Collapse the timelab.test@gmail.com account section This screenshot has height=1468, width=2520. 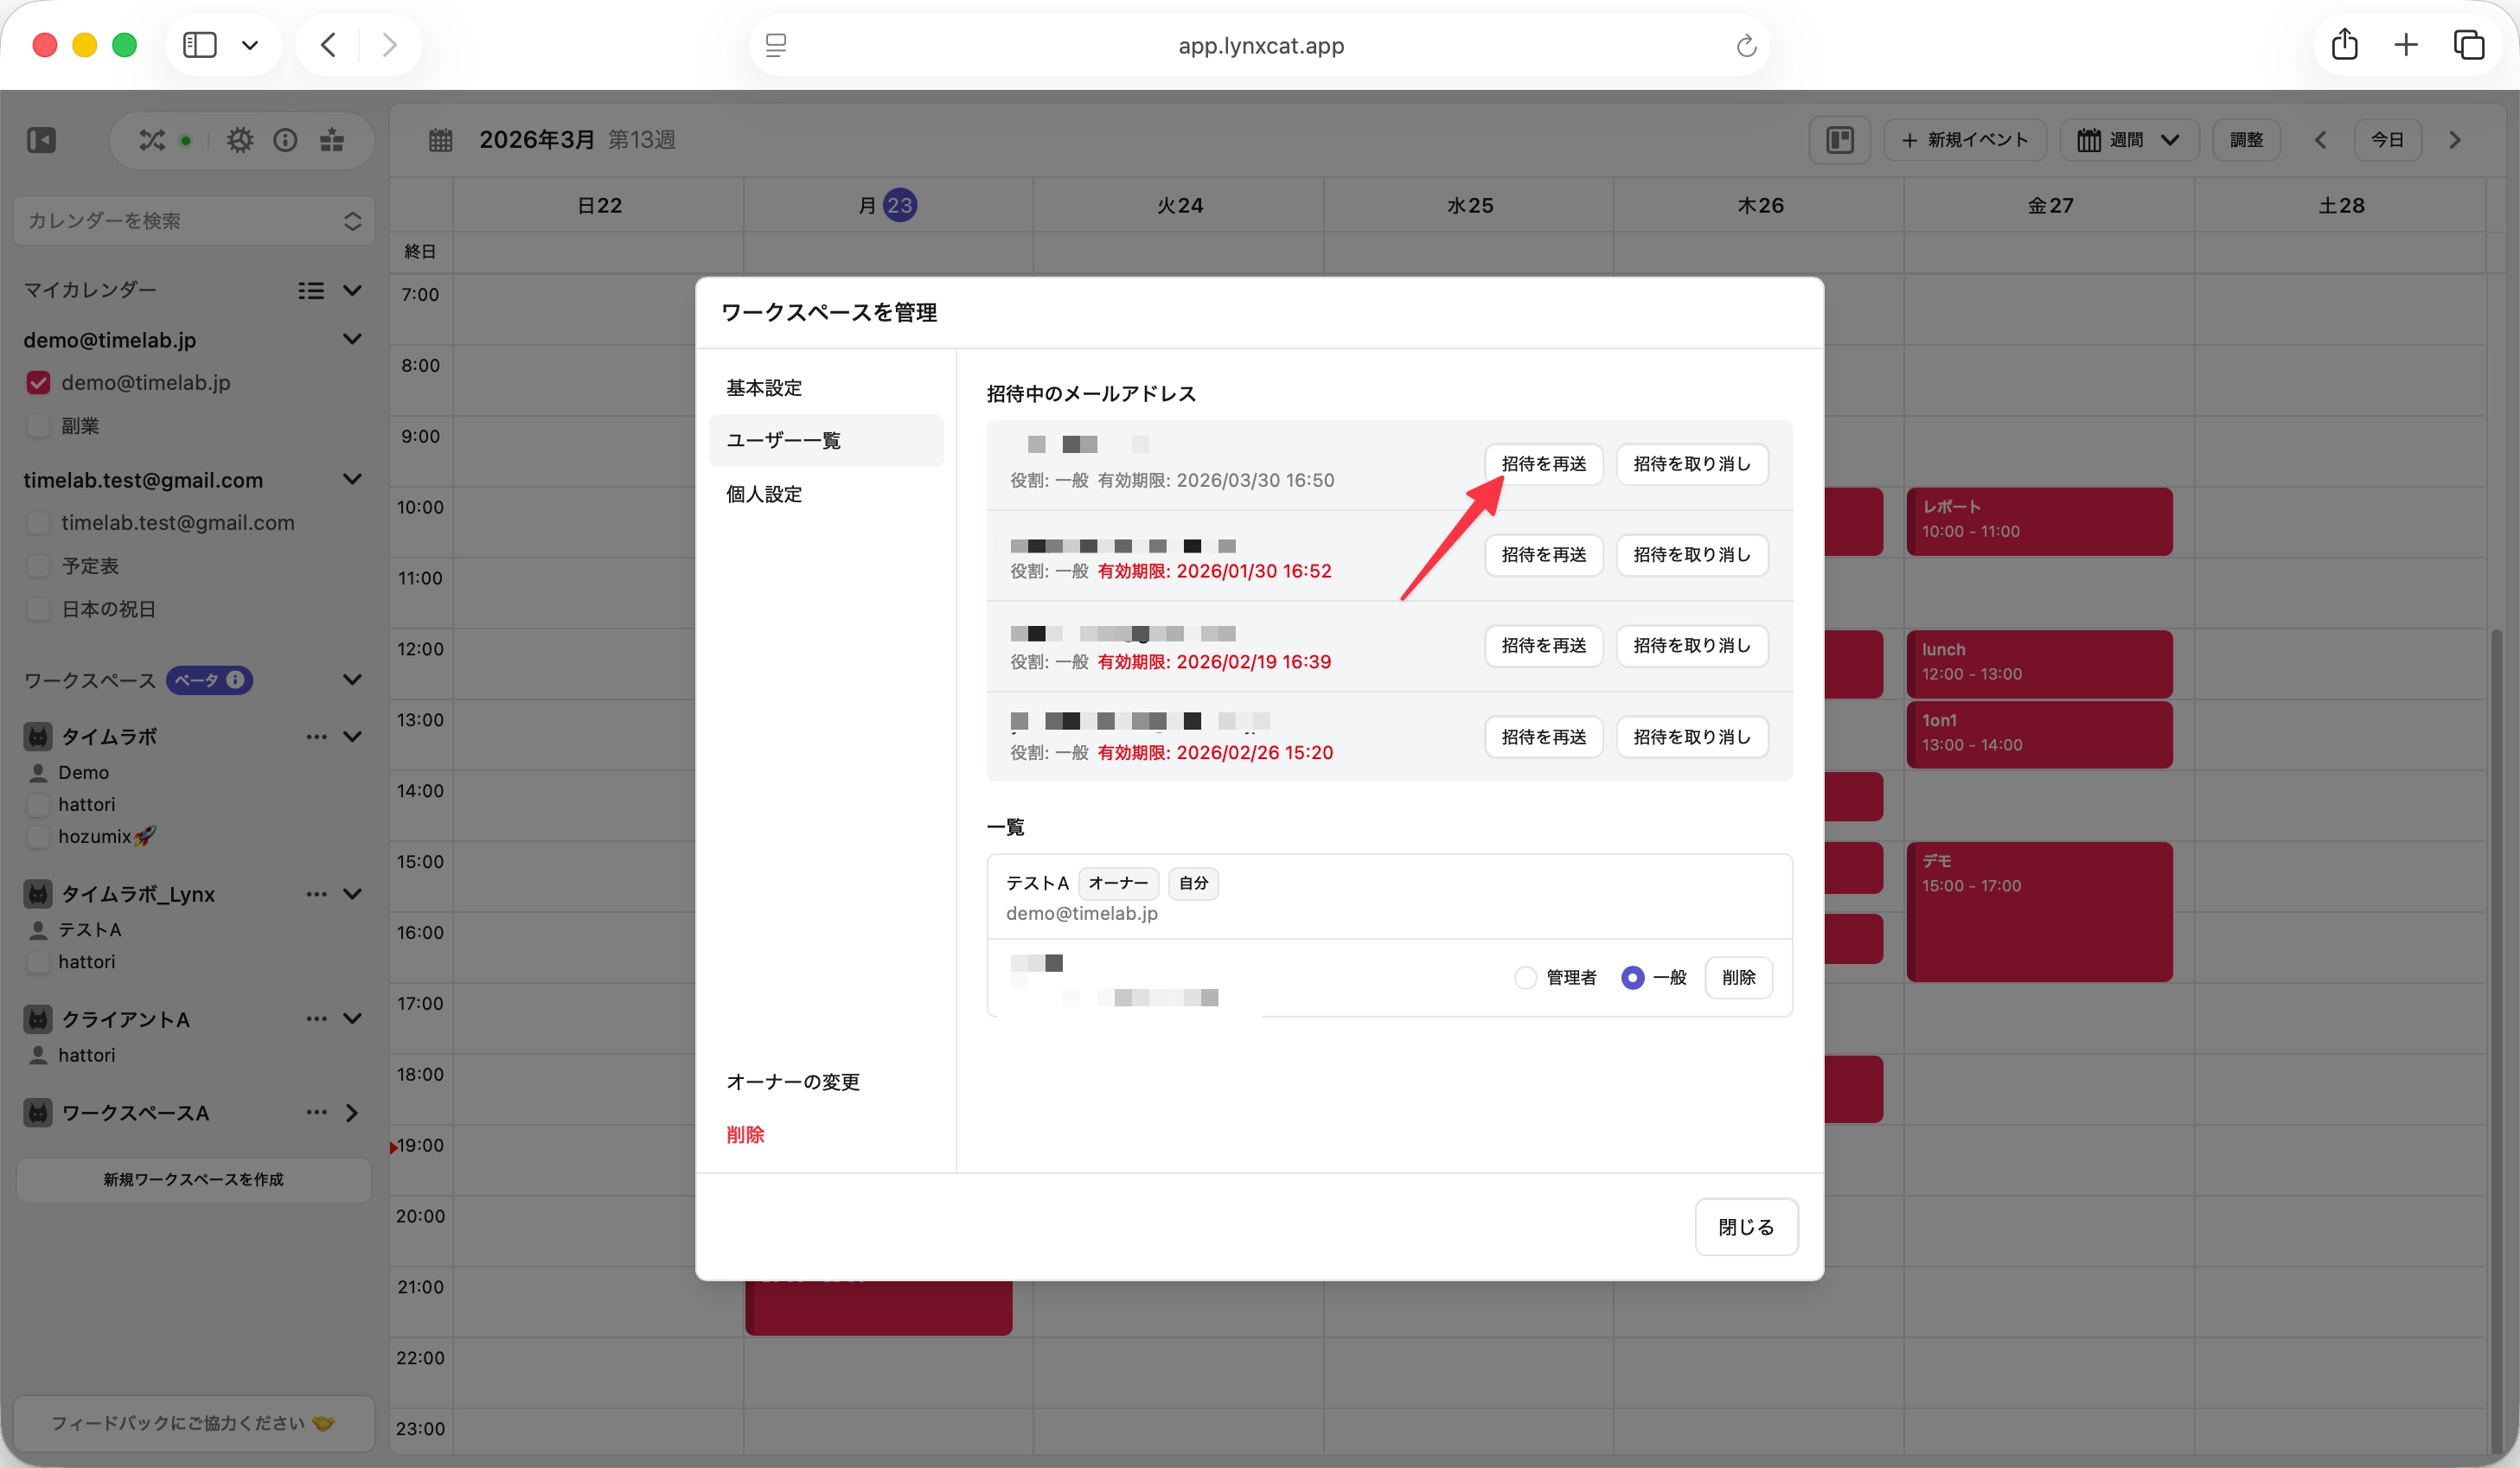click(352, 480)
